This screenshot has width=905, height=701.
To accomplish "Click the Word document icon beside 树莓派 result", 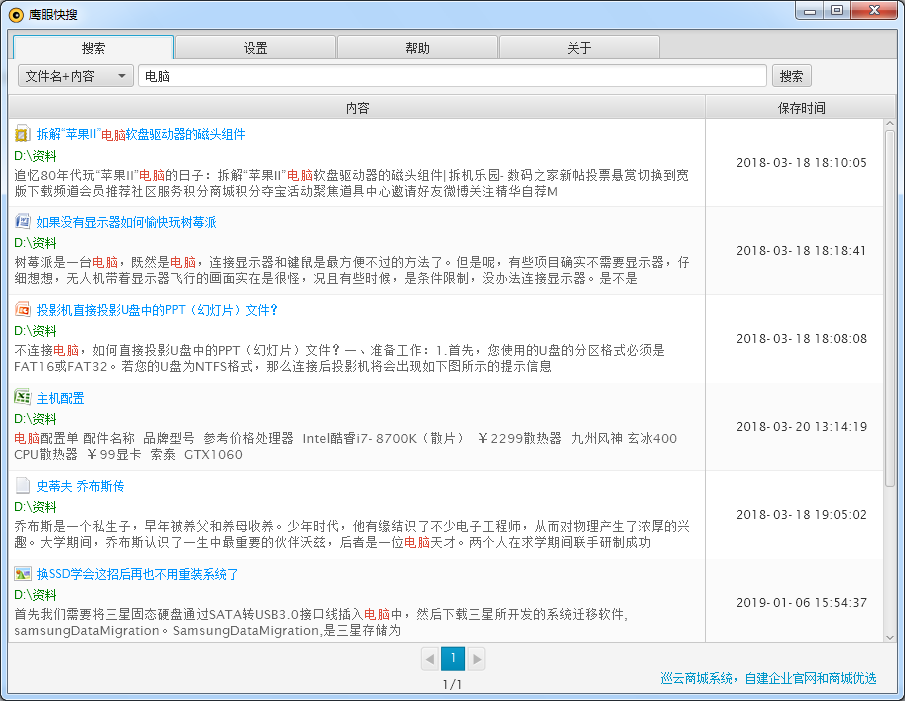I will pyautogui.click(x=23, y=222).
